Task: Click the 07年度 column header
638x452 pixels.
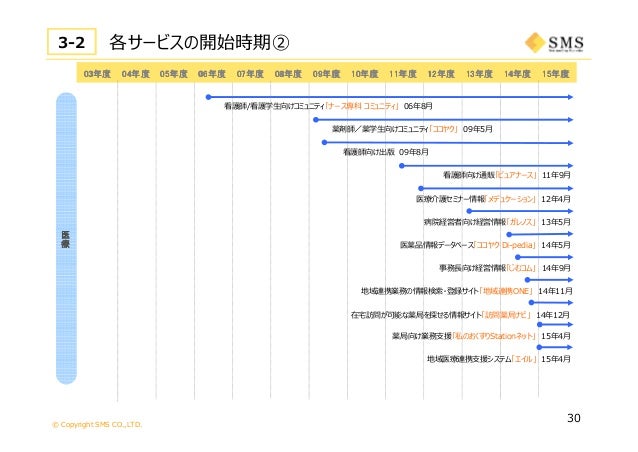Action: tap(250, 74)
